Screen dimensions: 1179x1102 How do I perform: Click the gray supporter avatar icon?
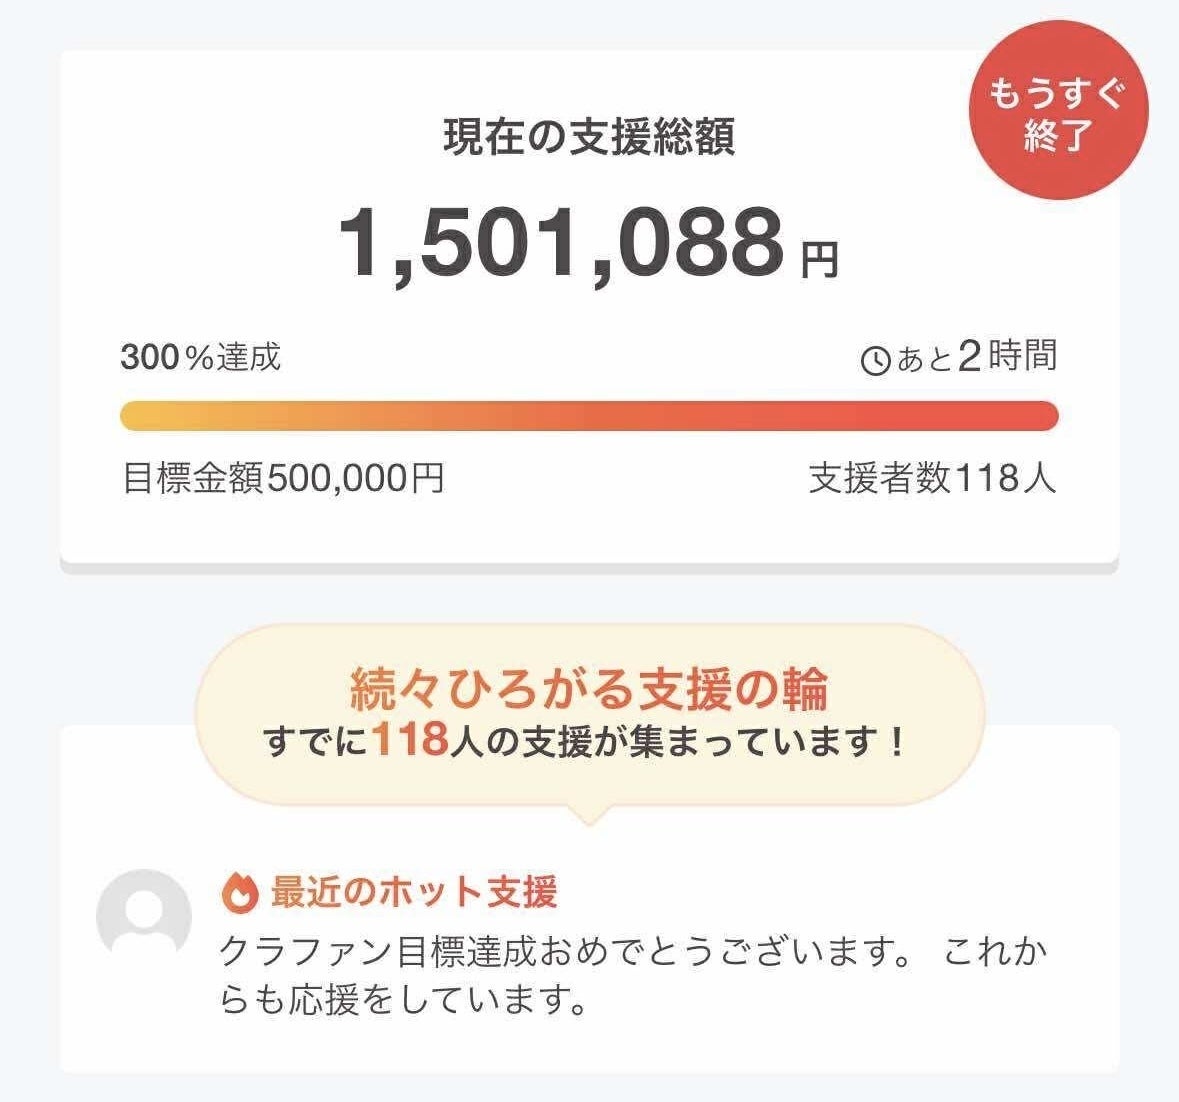pos(143,917)
